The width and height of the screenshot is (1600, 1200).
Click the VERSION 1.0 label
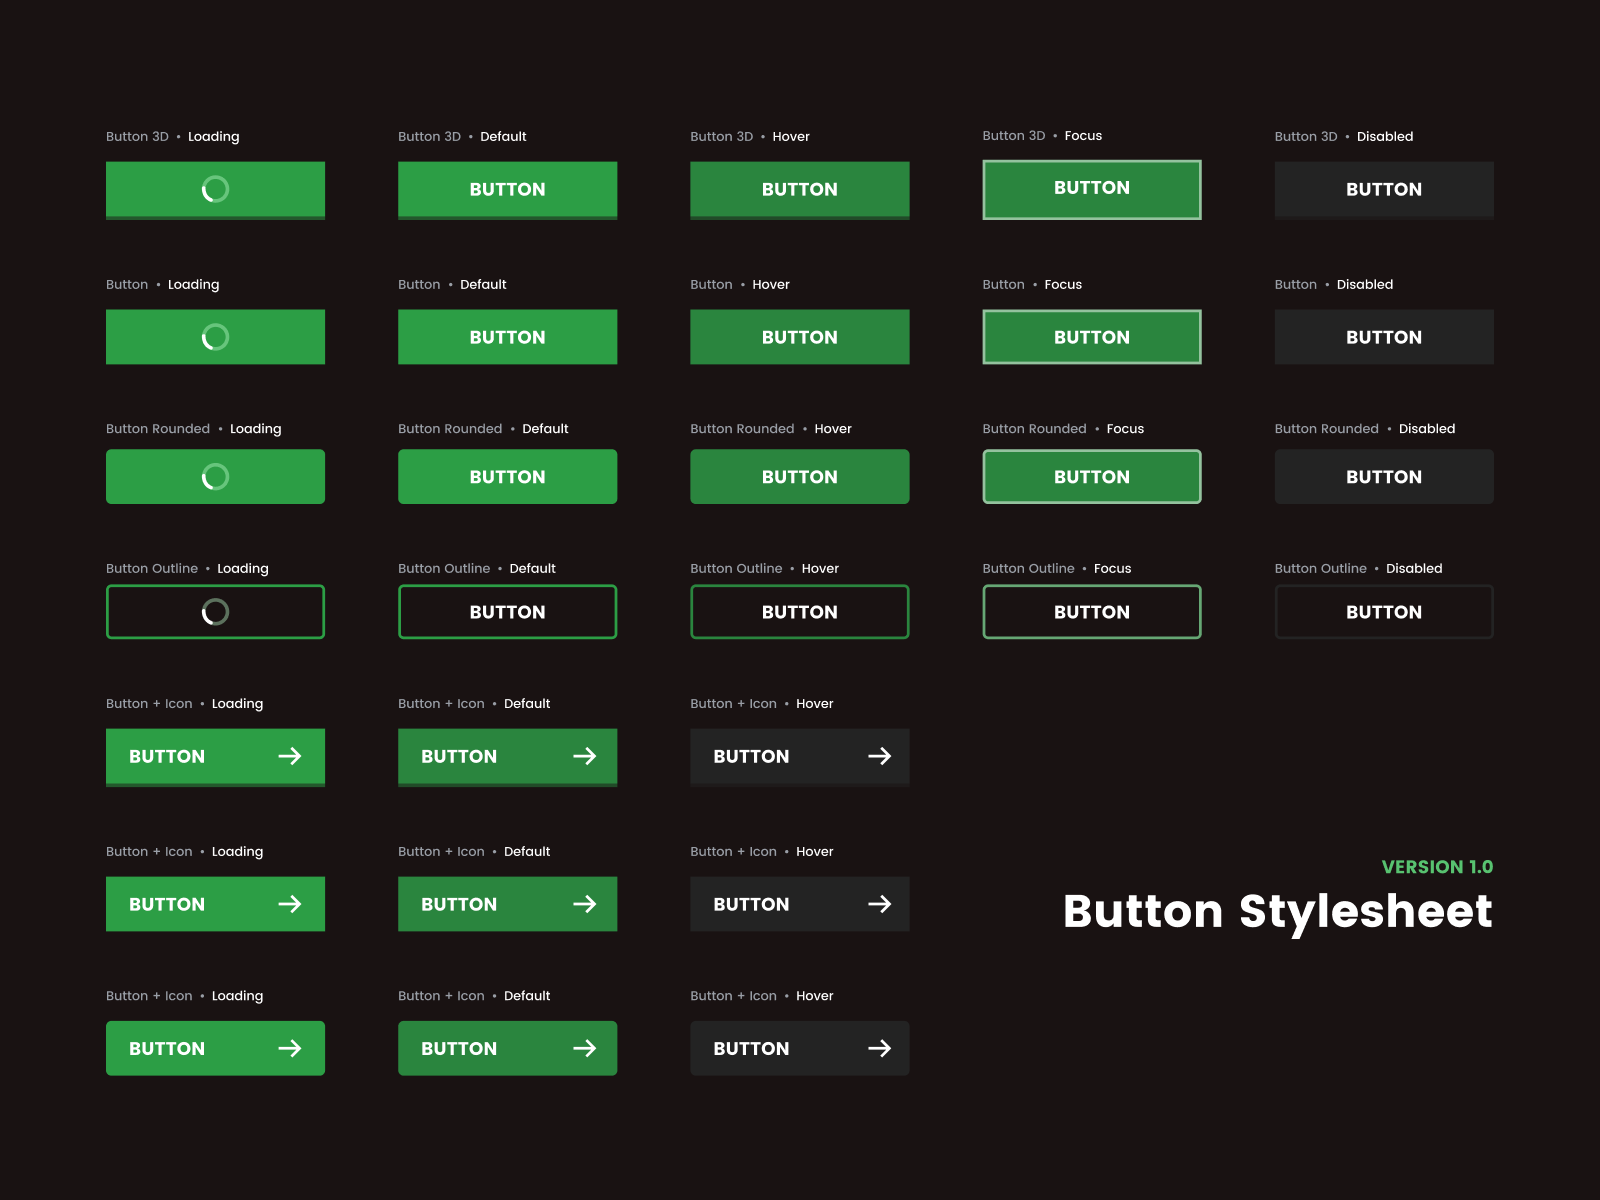point(1437,867)
